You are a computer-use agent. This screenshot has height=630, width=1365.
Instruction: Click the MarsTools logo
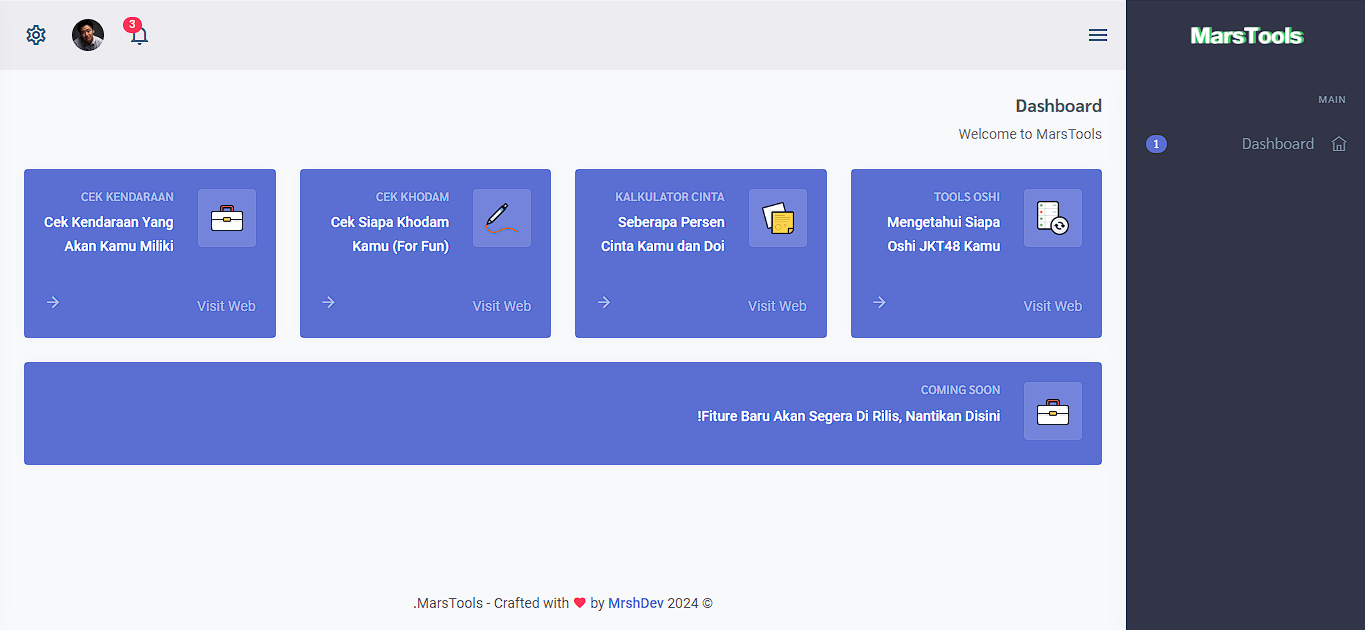pyautogui.click(x=1246, y=36)
